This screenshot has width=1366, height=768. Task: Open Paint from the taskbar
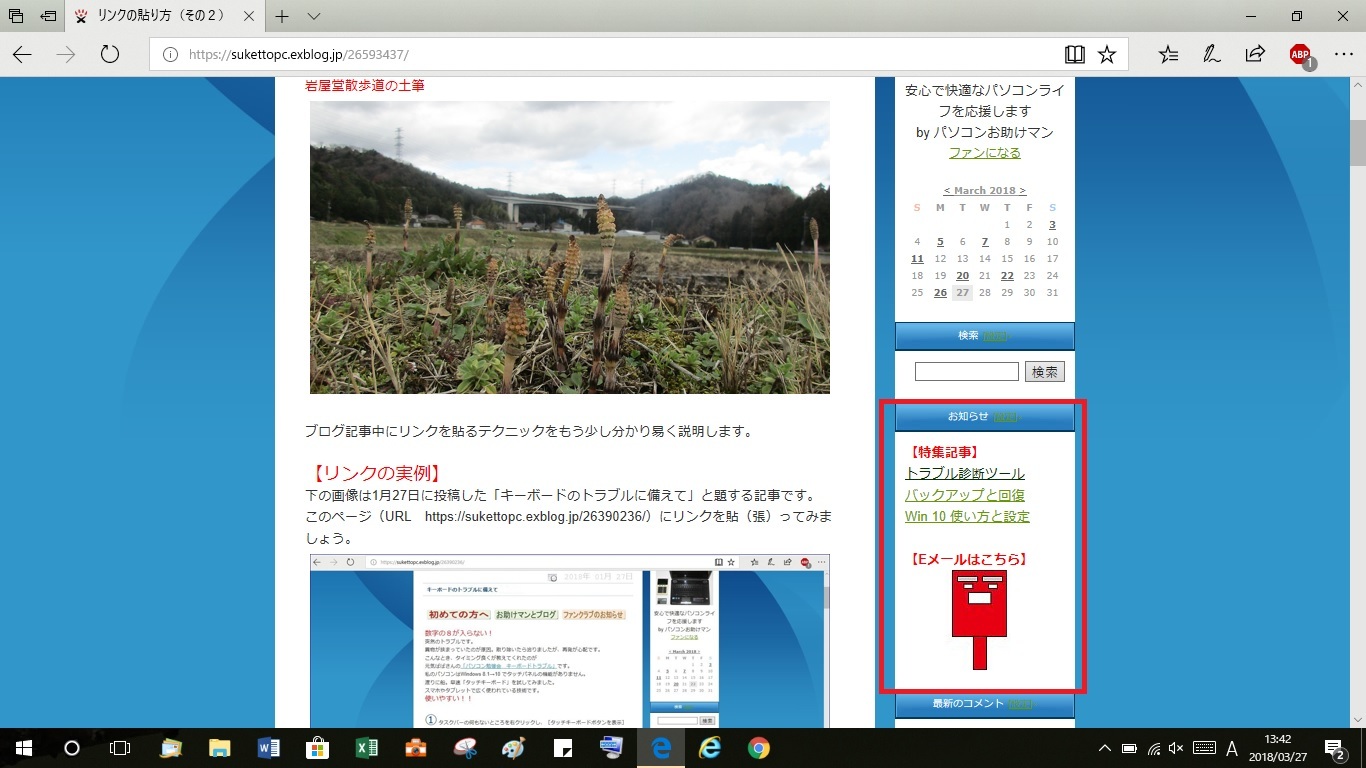coord(513,748)
